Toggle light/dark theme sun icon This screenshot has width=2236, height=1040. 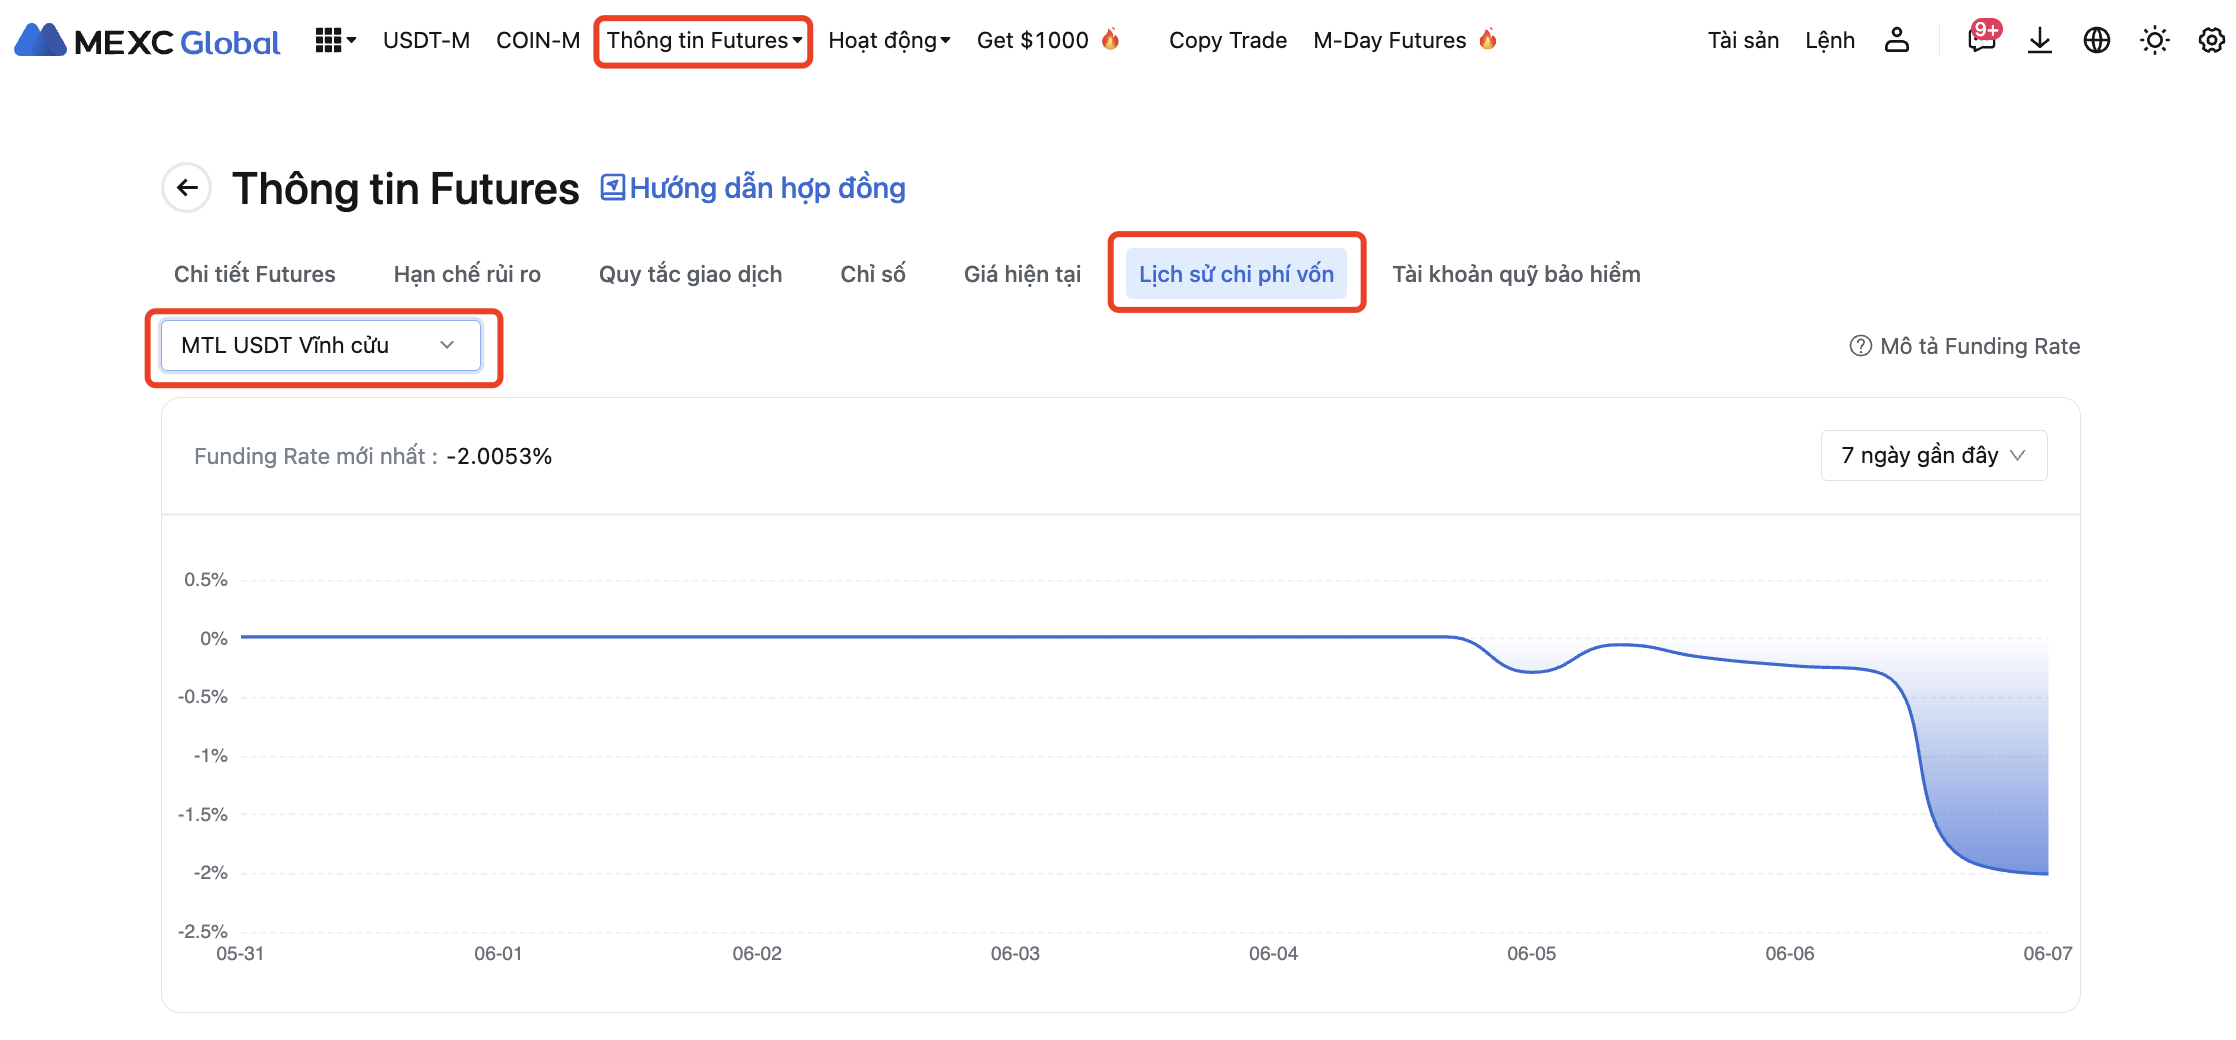tap(2154, 40)
